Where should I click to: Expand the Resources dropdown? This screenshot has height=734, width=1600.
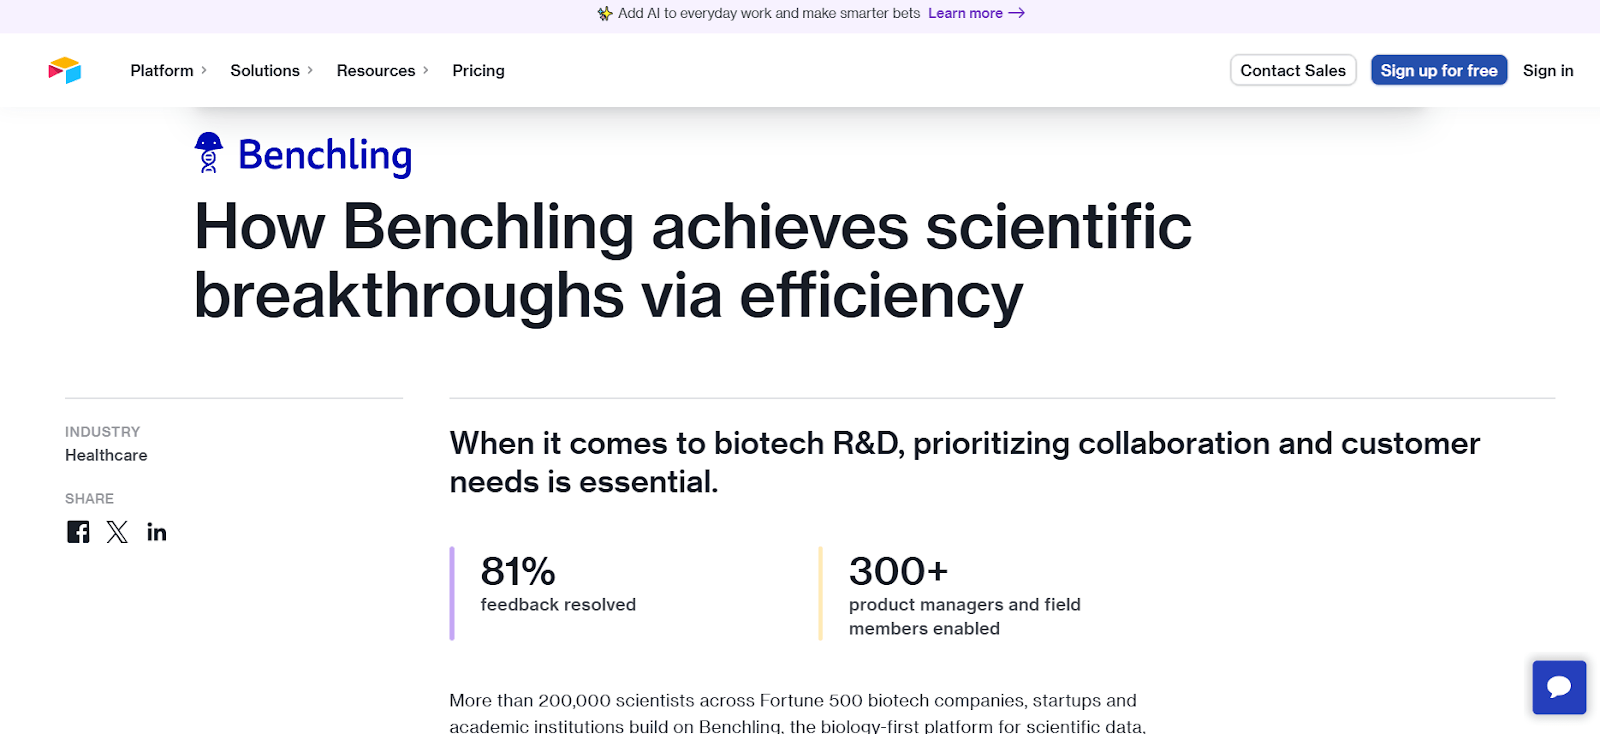376,70
